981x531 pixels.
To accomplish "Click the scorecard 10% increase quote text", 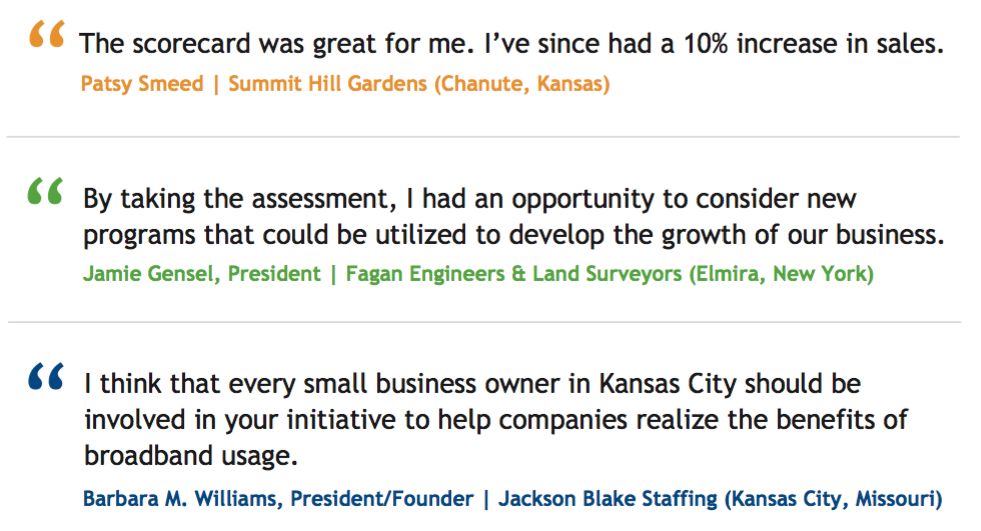I will pos(511,44).
